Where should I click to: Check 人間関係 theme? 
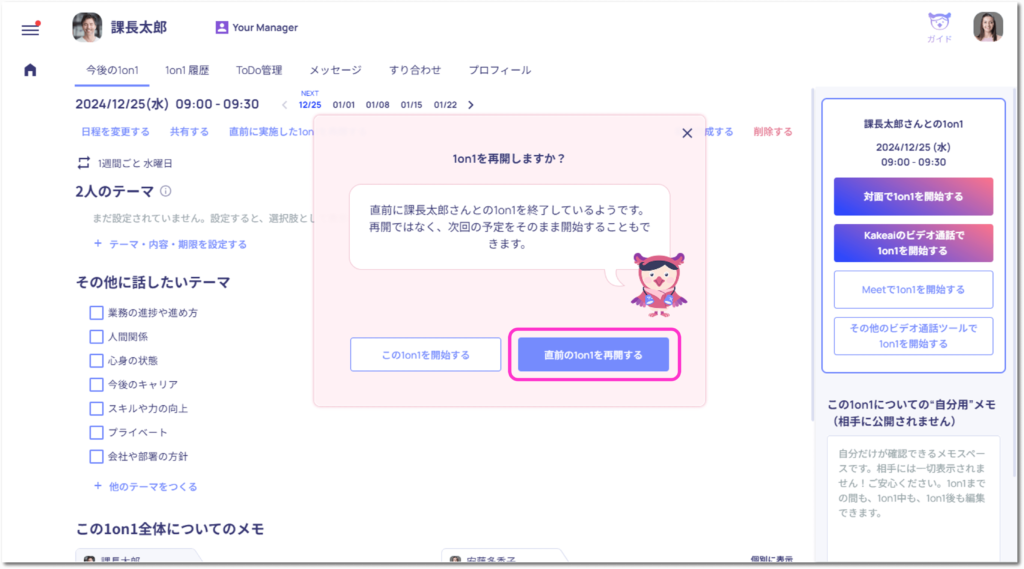tap(96, 337)
